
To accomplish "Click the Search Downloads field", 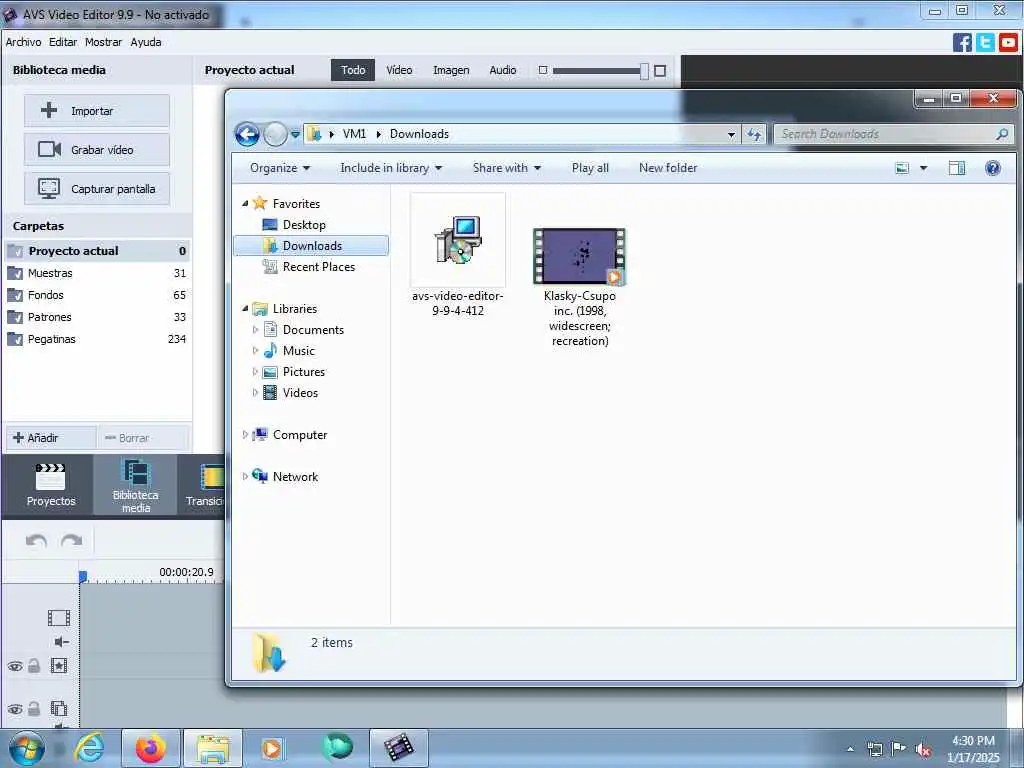I will (894, 134).
